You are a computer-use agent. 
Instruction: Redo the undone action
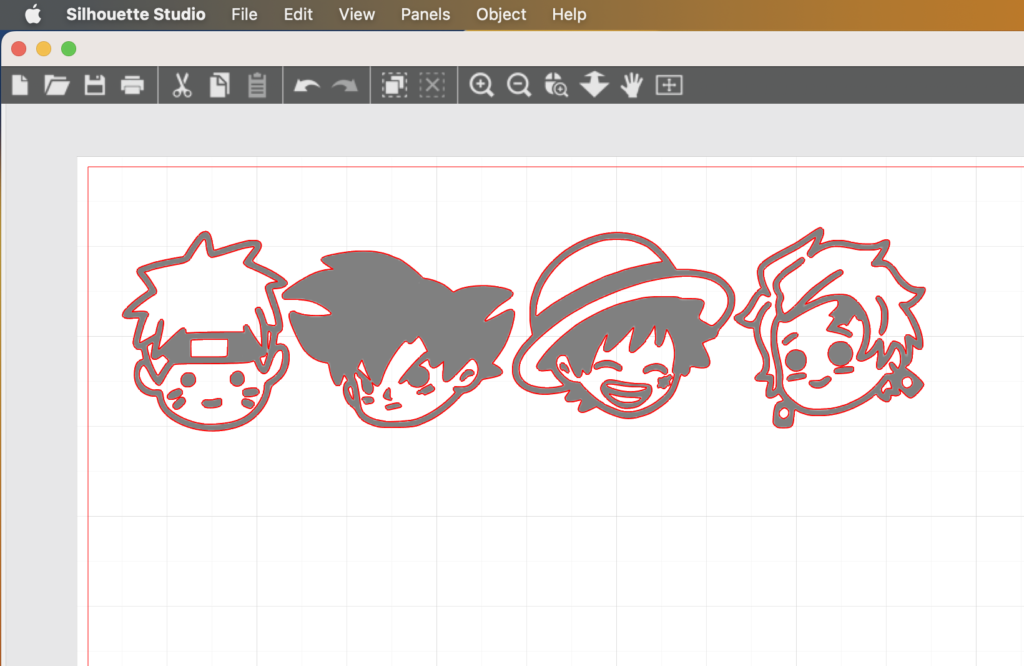[344, 85]
